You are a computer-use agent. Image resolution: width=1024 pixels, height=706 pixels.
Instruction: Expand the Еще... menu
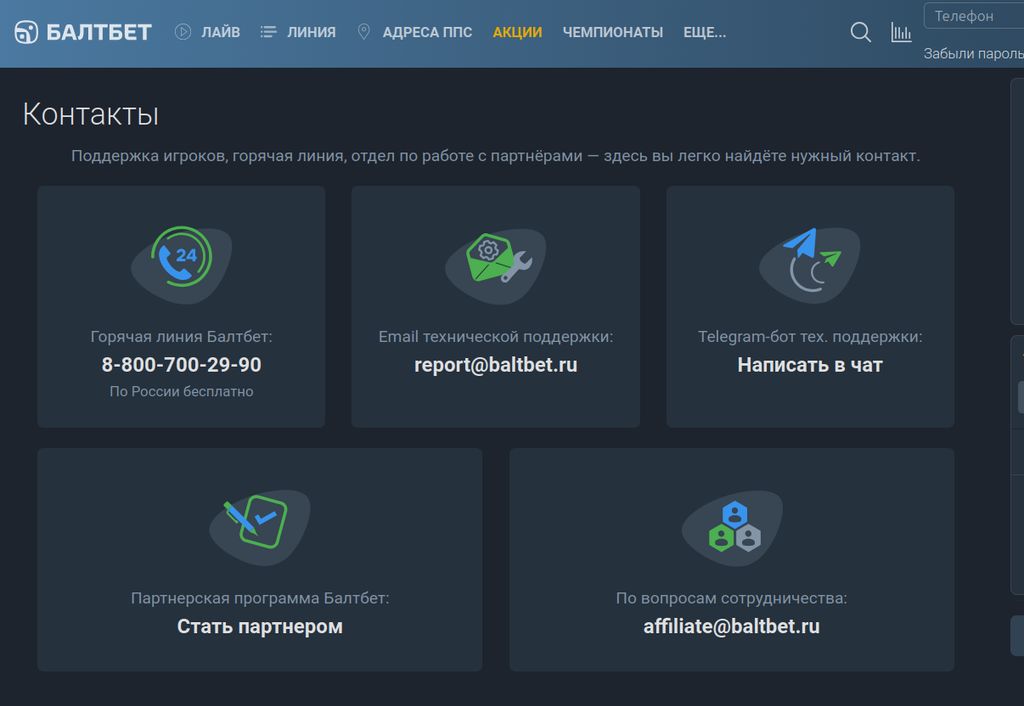coord(705,32)
